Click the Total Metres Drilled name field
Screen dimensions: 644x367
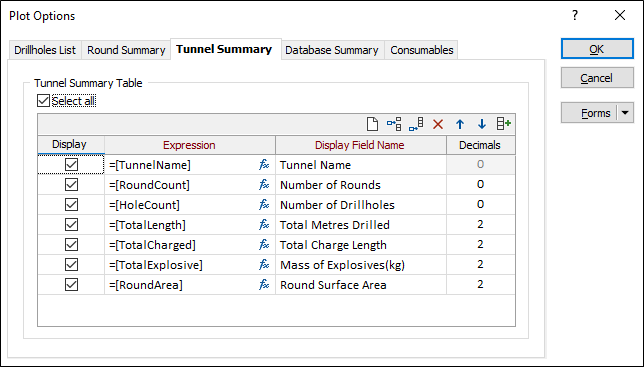coord(361,225)
